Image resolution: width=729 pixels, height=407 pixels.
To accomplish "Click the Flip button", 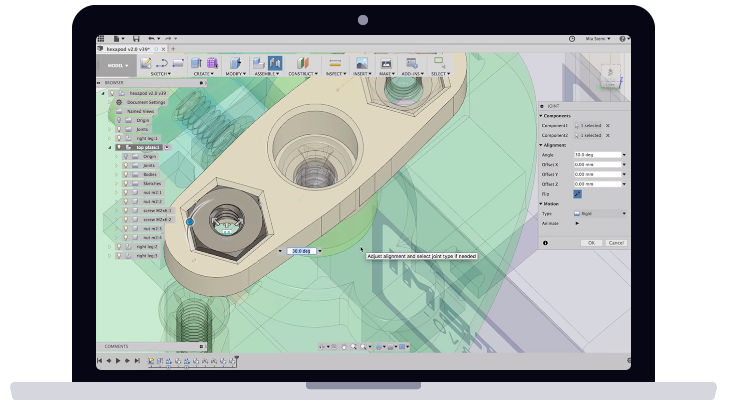I will pyautogui.click(x=577, y=194).
